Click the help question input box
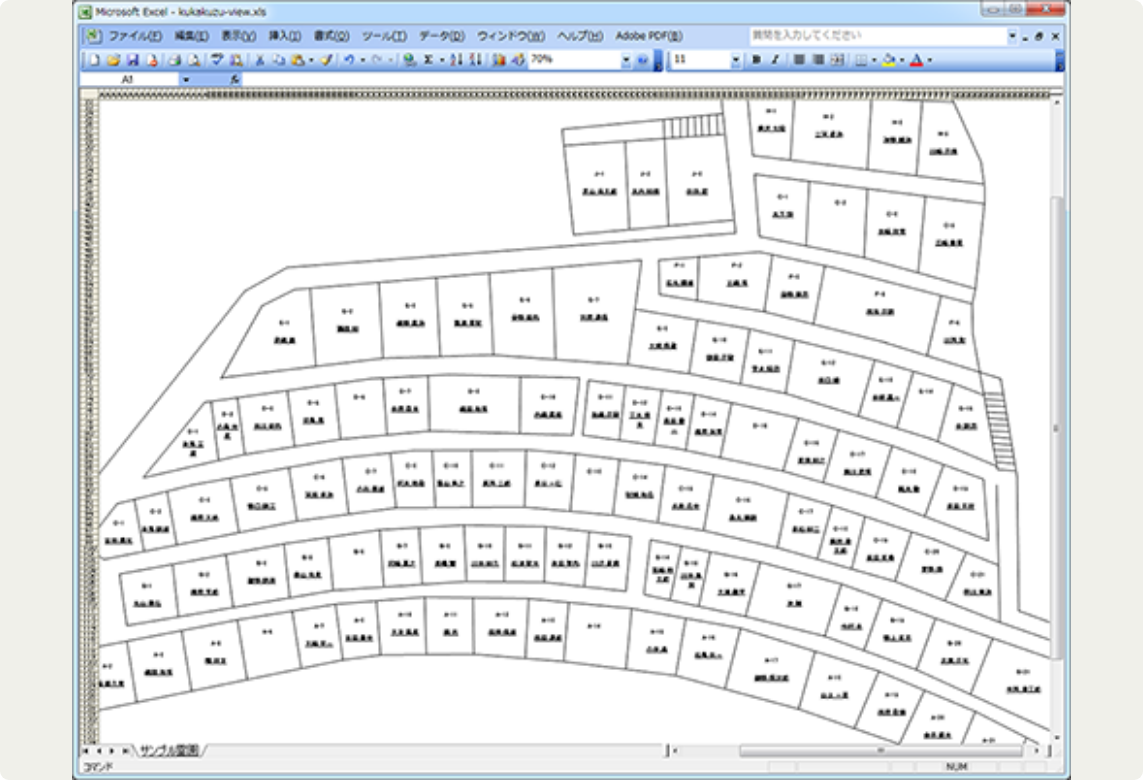Screen dimensions: 1143x780 tap(876, 36)
